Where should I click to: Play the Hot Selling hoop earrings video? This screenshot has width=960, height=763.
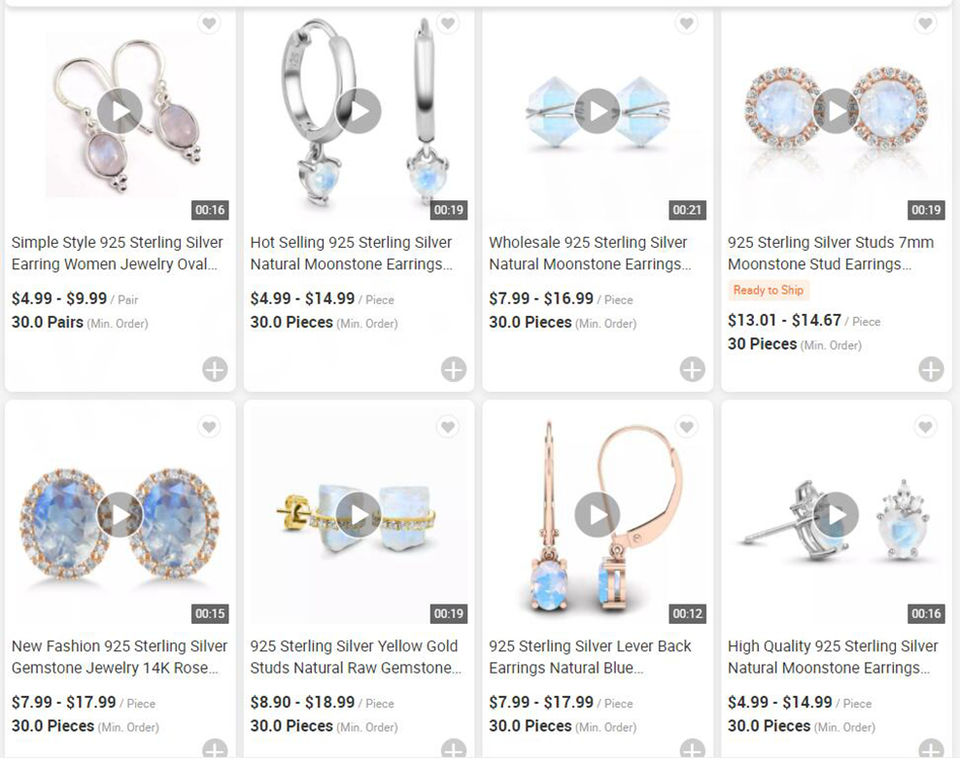359,111
